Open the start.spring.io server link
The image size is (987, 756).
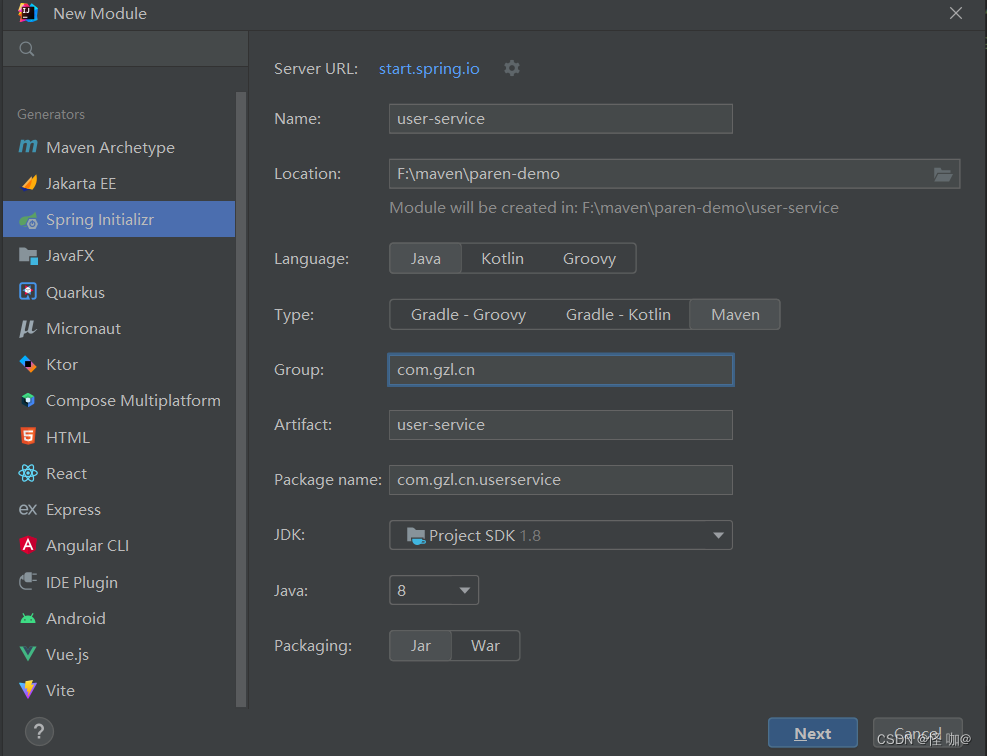429,69
